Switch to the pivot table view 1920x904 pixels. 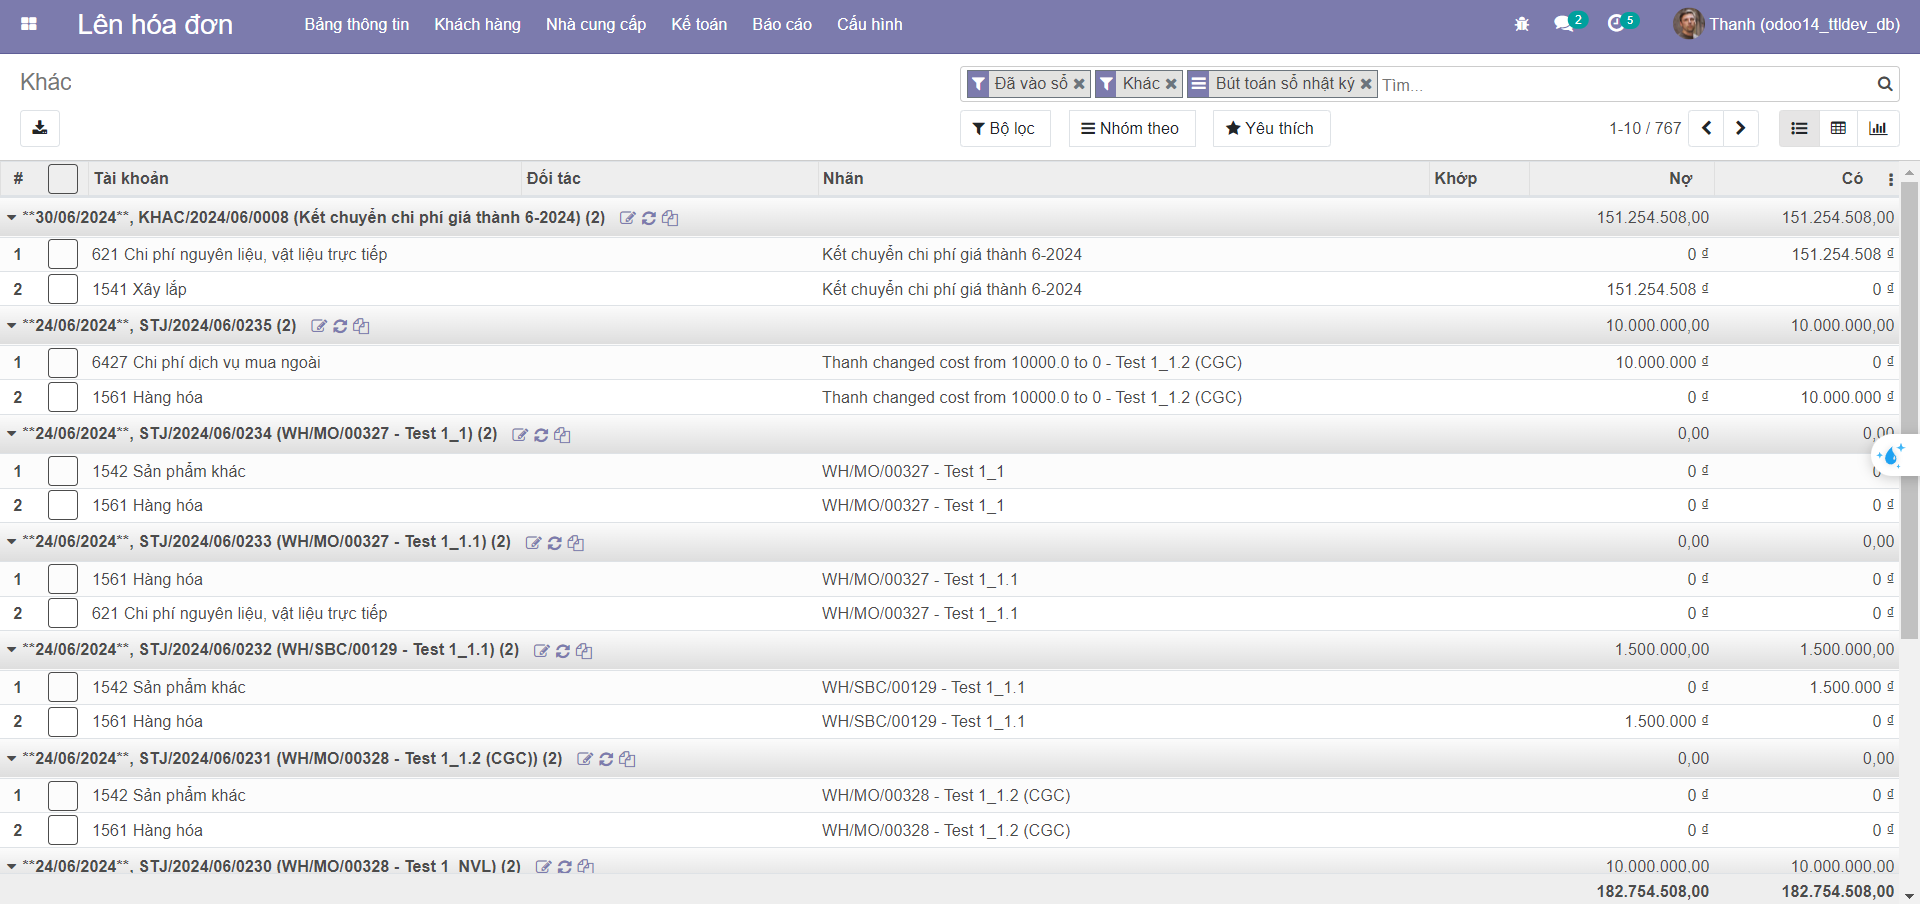pyautogui.click(x=1838, y=128)
